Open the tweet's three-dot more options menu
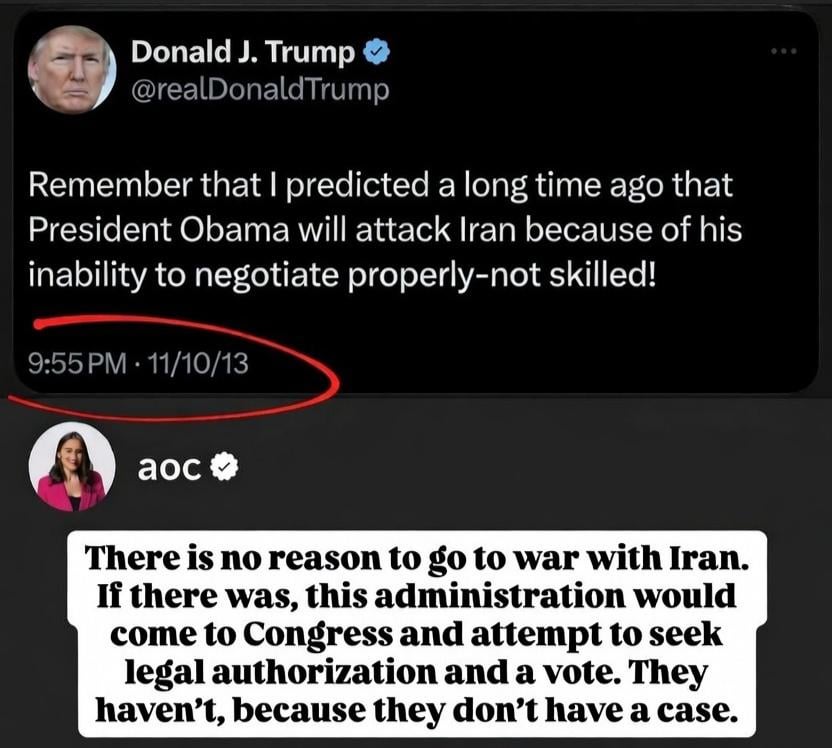This screenshot has height=748, width=832. tap(784, 51)
